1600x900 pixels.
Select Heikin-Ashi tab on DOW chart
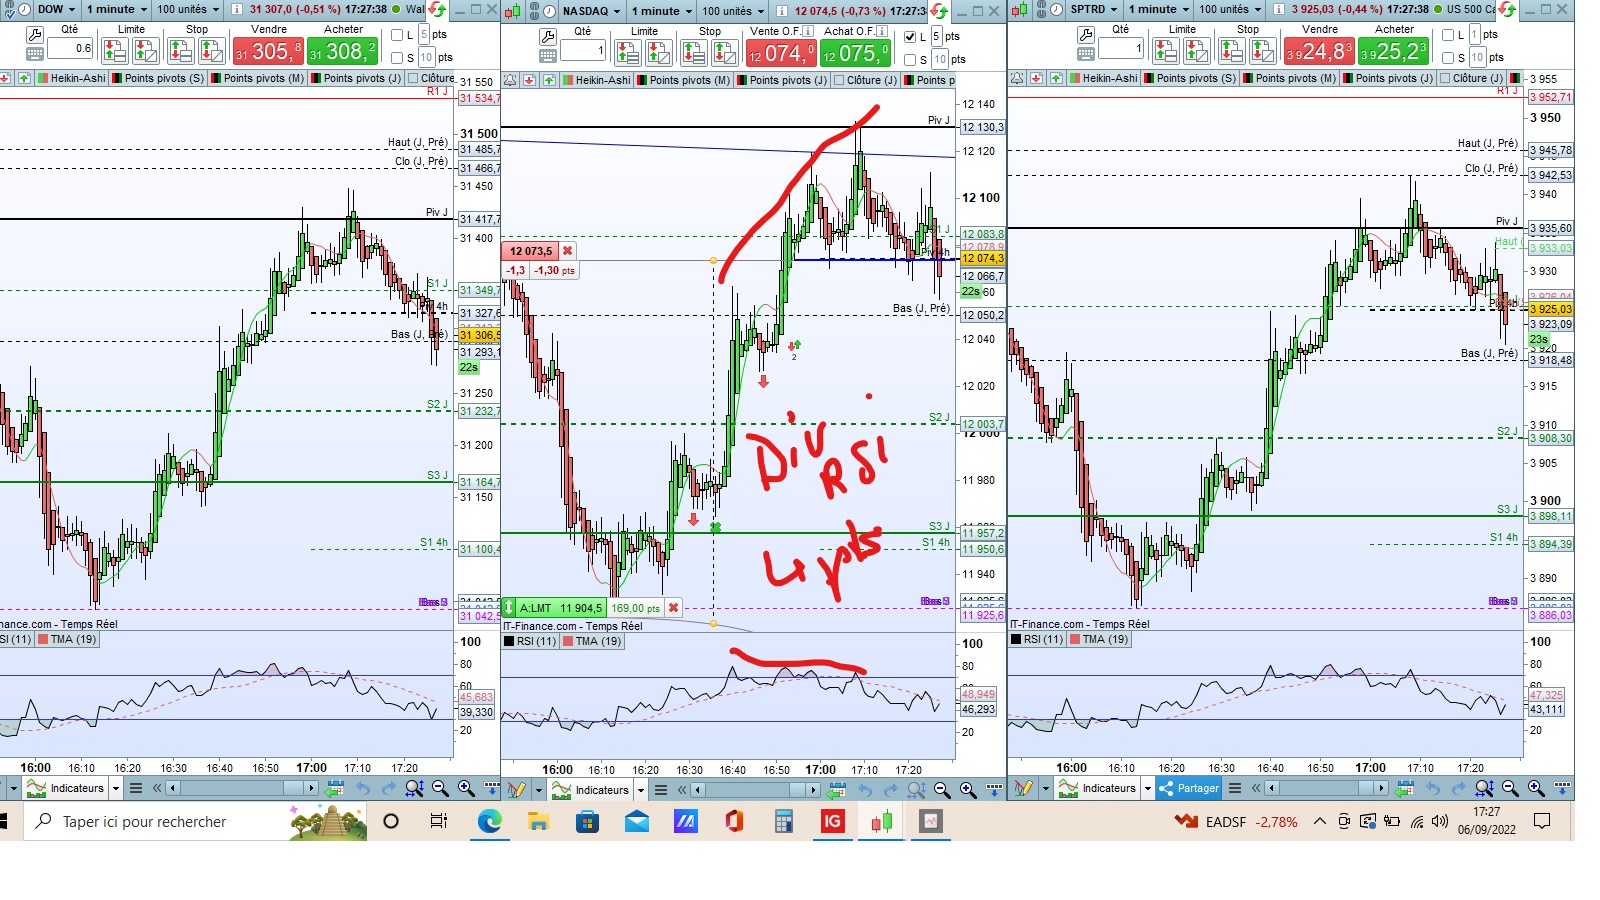[x=70, y=78]
